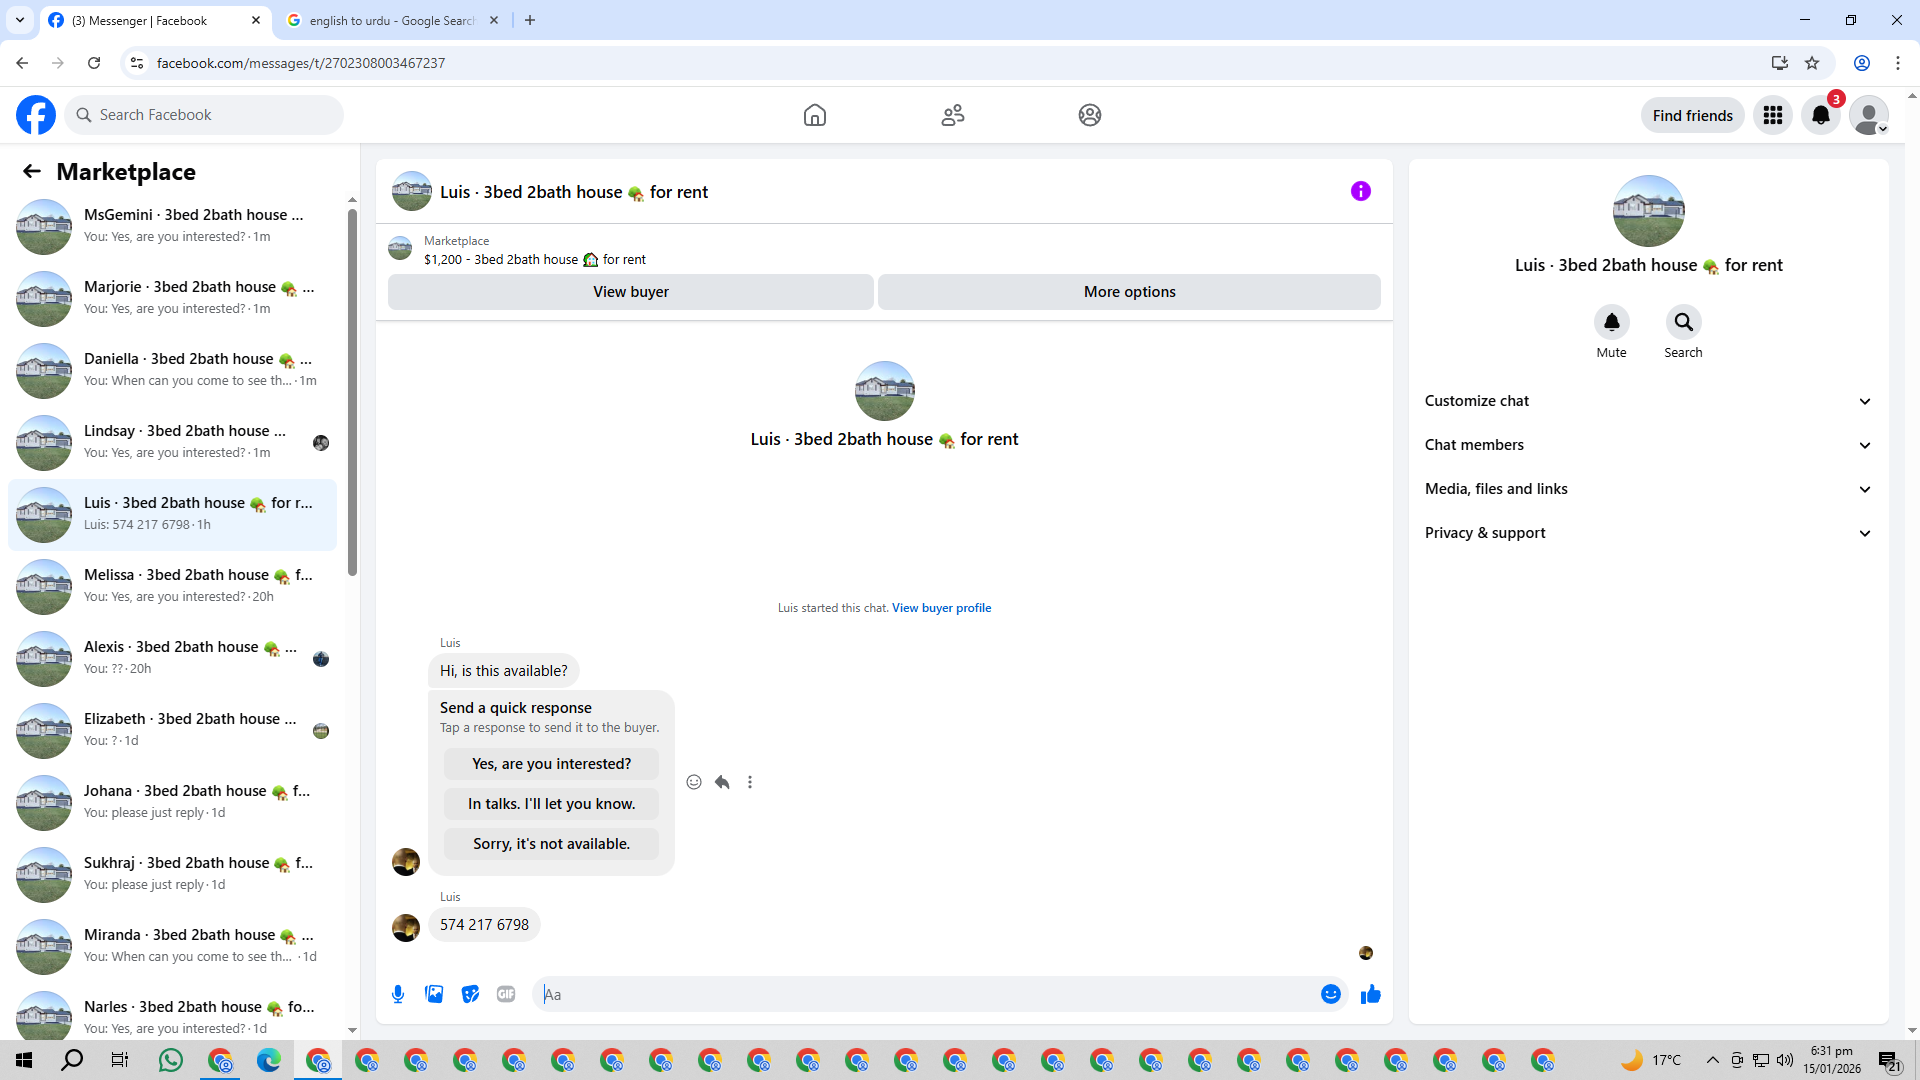Click the View buyer button
The height and width of the screenshot is (1080, 1920).
(630, 292)
